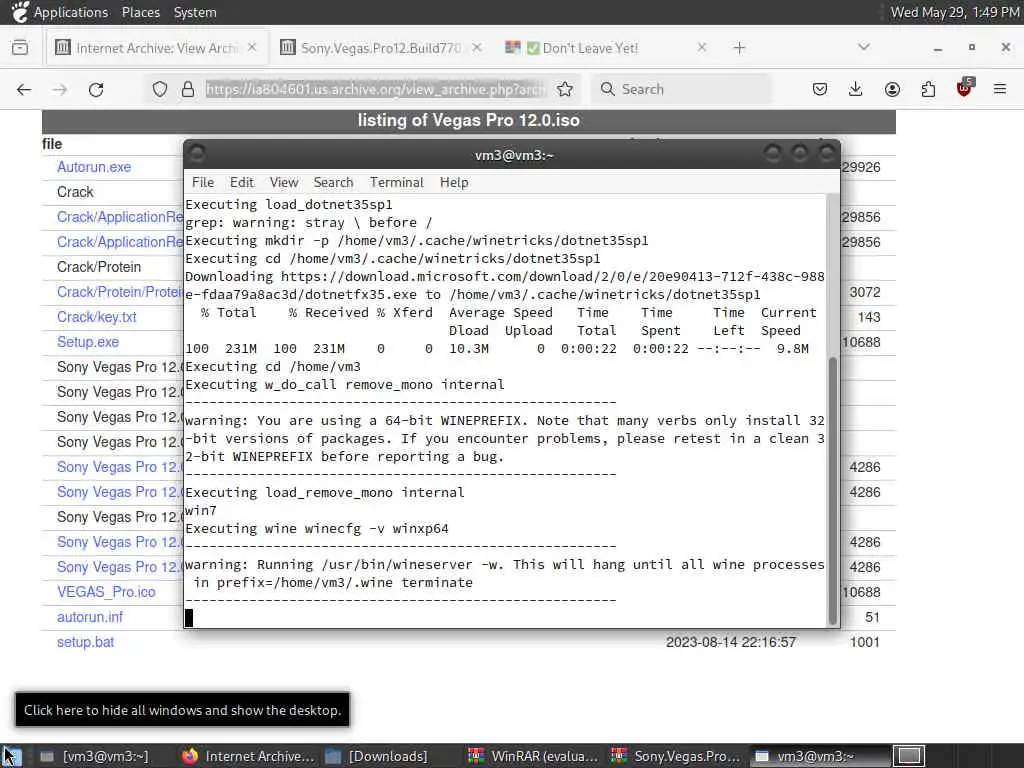
Task: Open the Setup.exe link
Action: [88, 342]
